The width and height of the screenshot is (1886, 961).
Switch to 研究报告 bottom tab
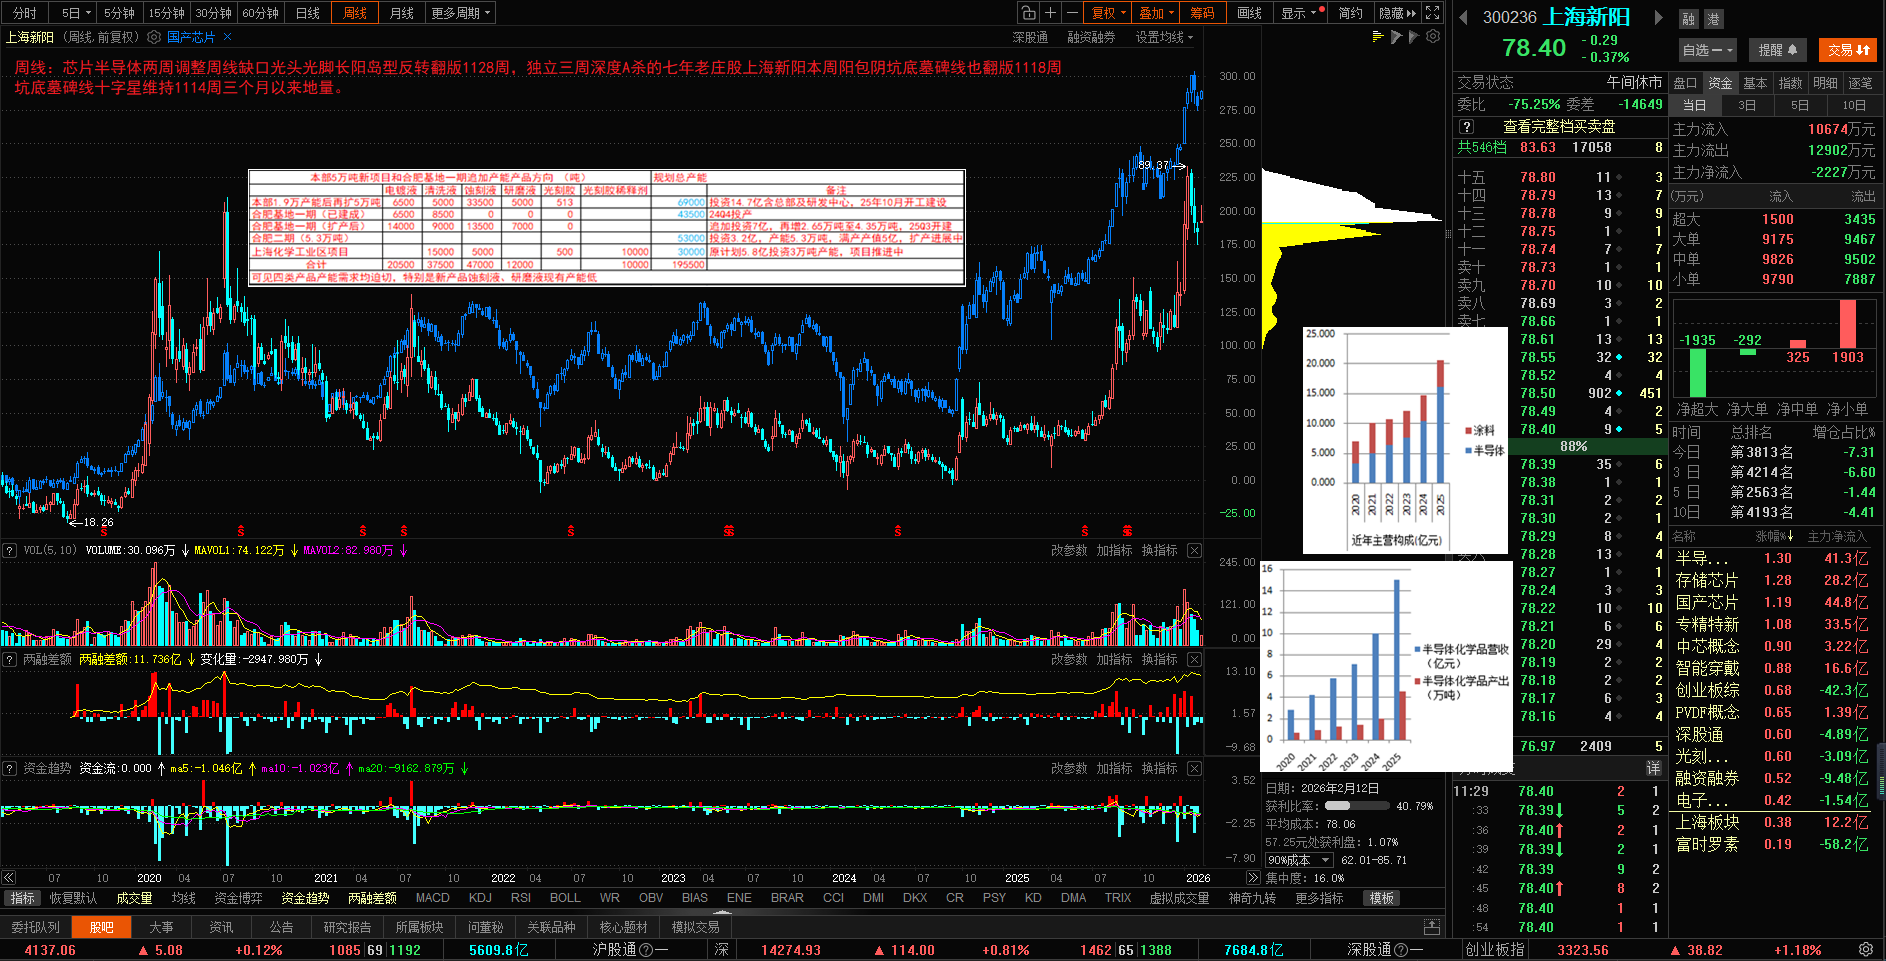pyautogui.click(x=347, y=927)
